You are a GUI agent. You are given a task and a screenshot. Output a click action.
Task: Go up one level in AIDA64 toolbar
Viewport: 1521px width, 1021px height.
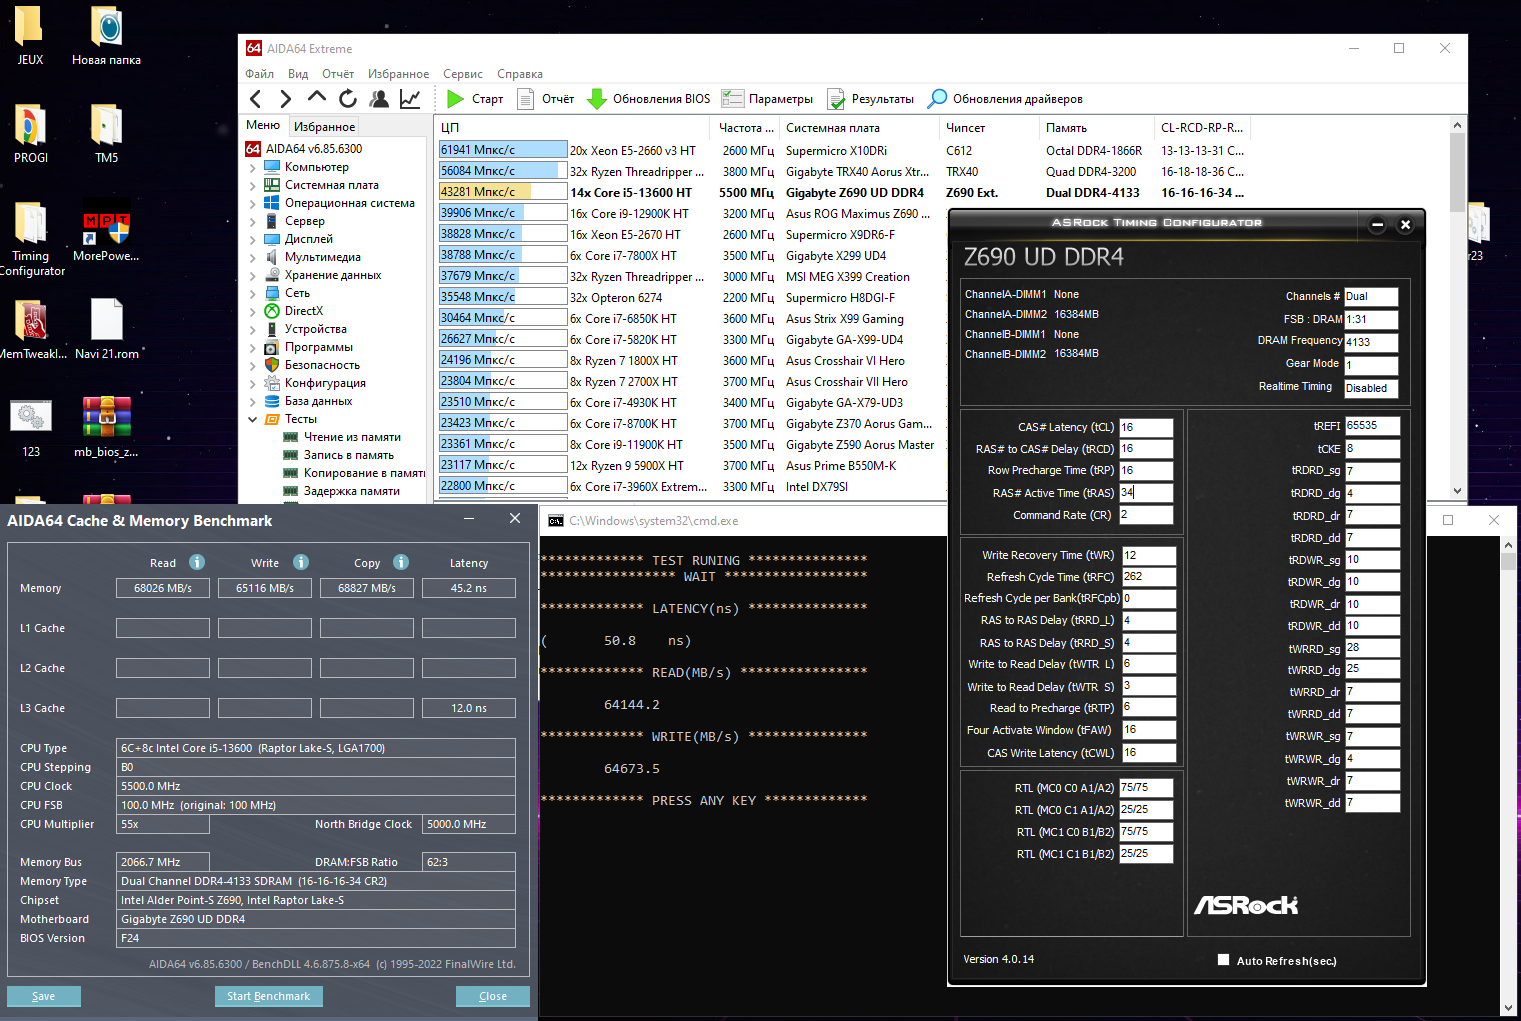click(x=317, y=98)
